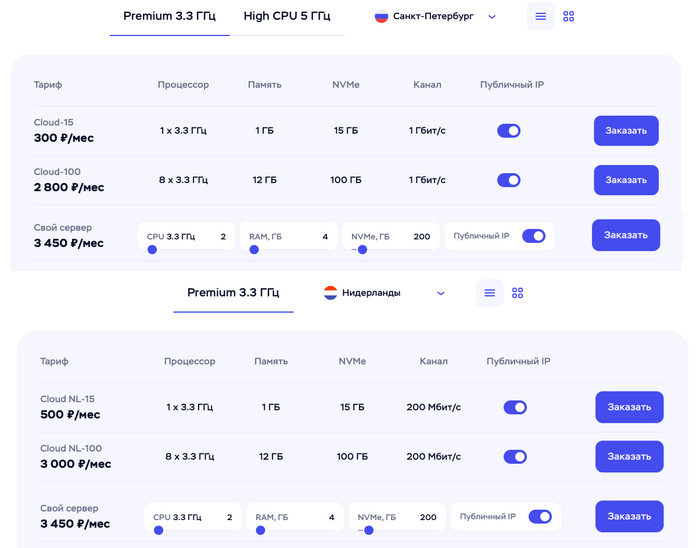Toggle public IP for Cloud NL-100 plan
The height and width of the screenshot is (548, 700).
(515, 457)
